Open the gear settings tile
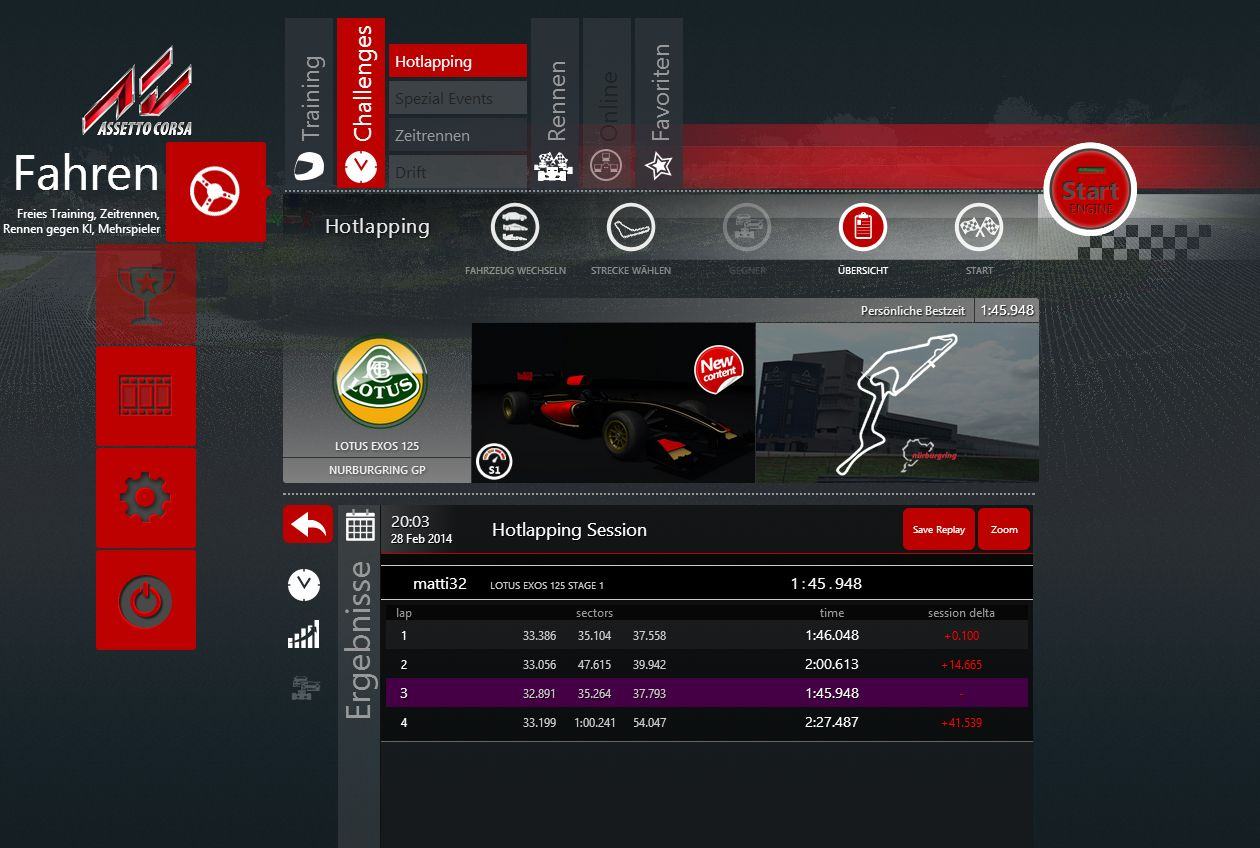The height and width of the screenshot is (848, 1260). [x=146, y=498]
